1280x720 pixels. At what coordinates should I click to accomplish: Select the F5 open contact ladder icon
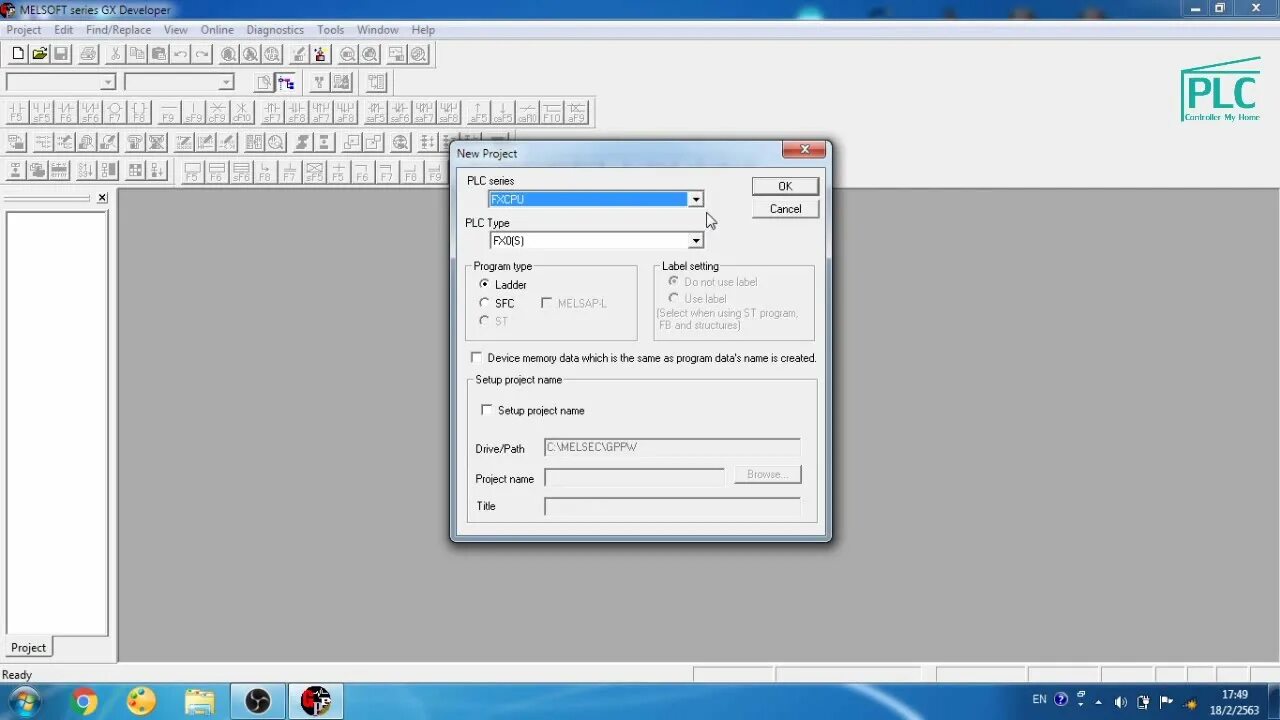(16, 112)
